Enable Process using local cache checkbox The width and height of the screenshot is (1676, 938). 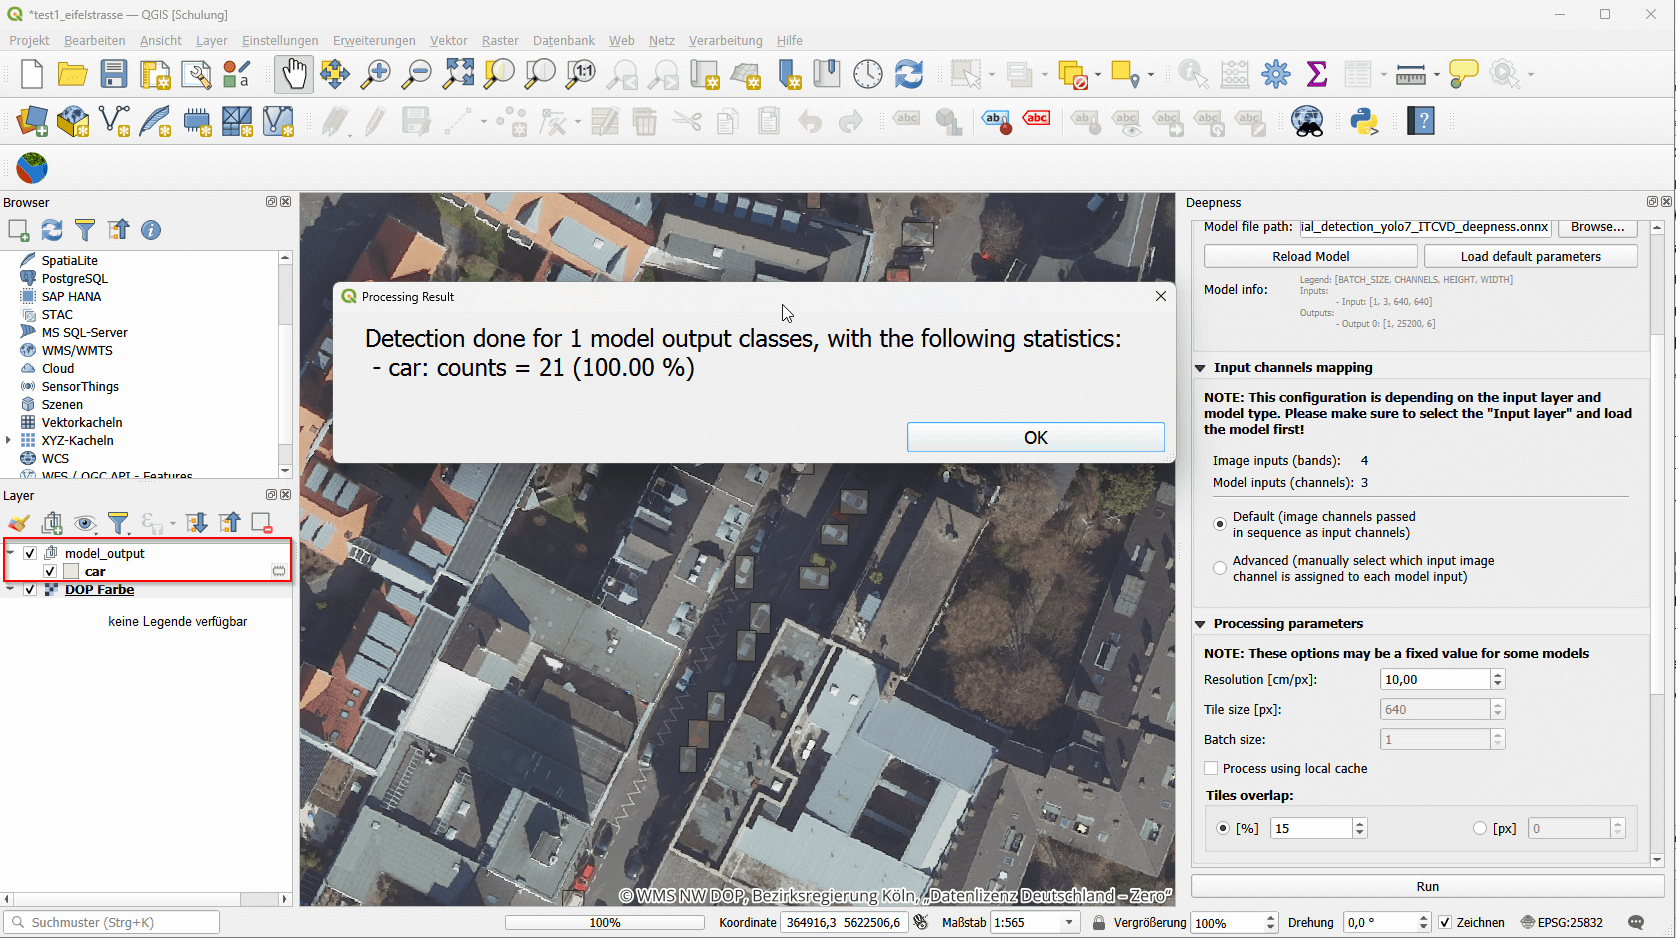coord(1211,768)
